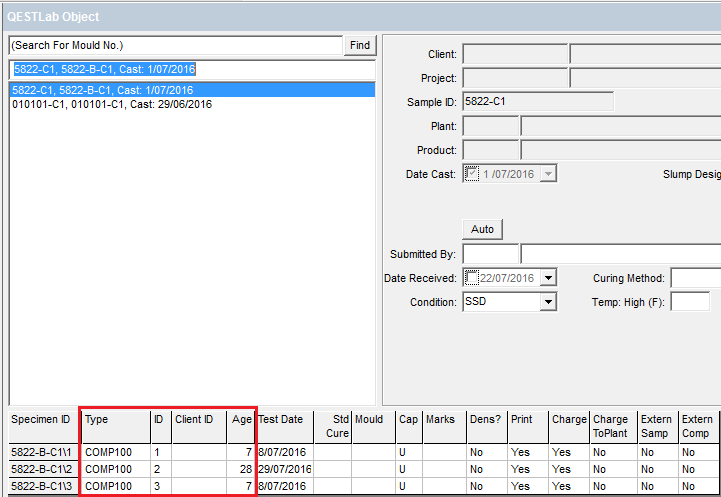Select specimen row 5822-B-C1\2
The image size is (721, 497).
pos(41,469)
